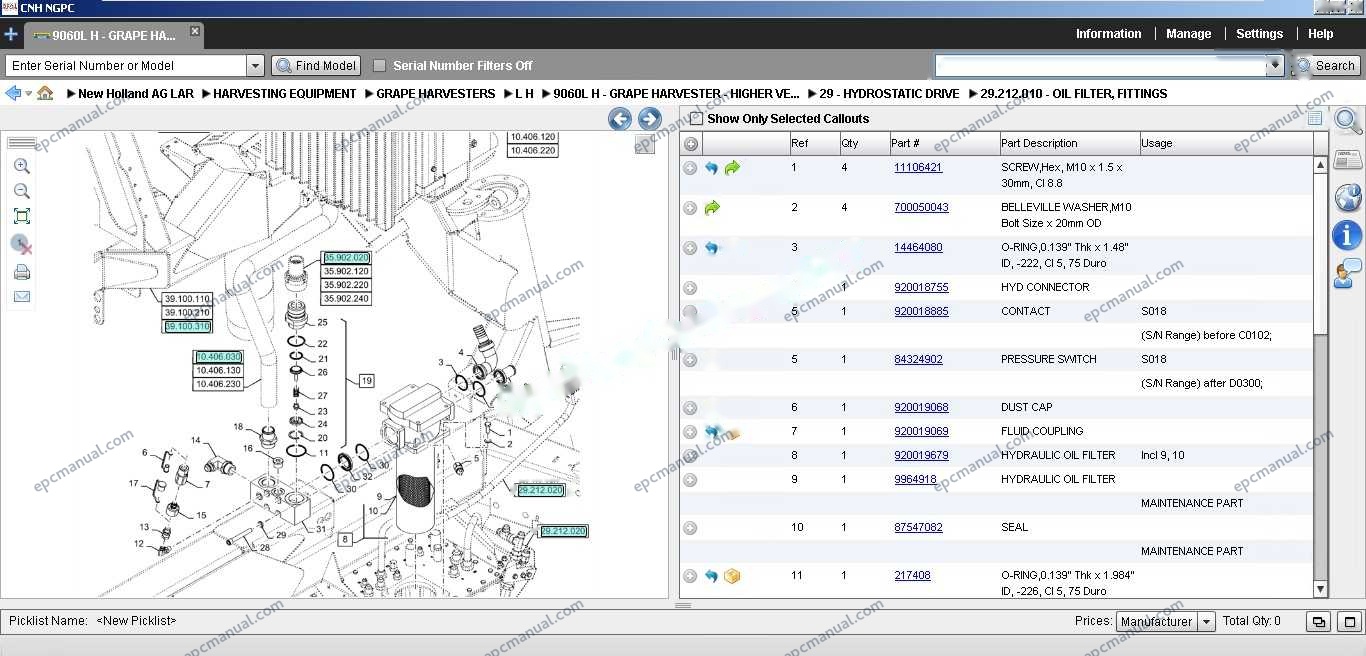Enable Show Only Selected Callouts checkbox
Image resolution: width=1366 pixels, height=656 pixels.
coord(696,118)
